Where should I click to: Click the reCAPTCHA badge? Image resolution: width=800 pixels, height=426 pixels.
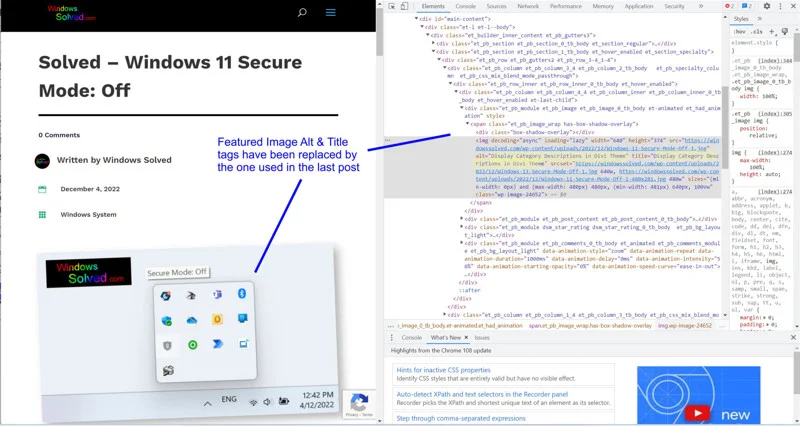click(x=359, y=405)
